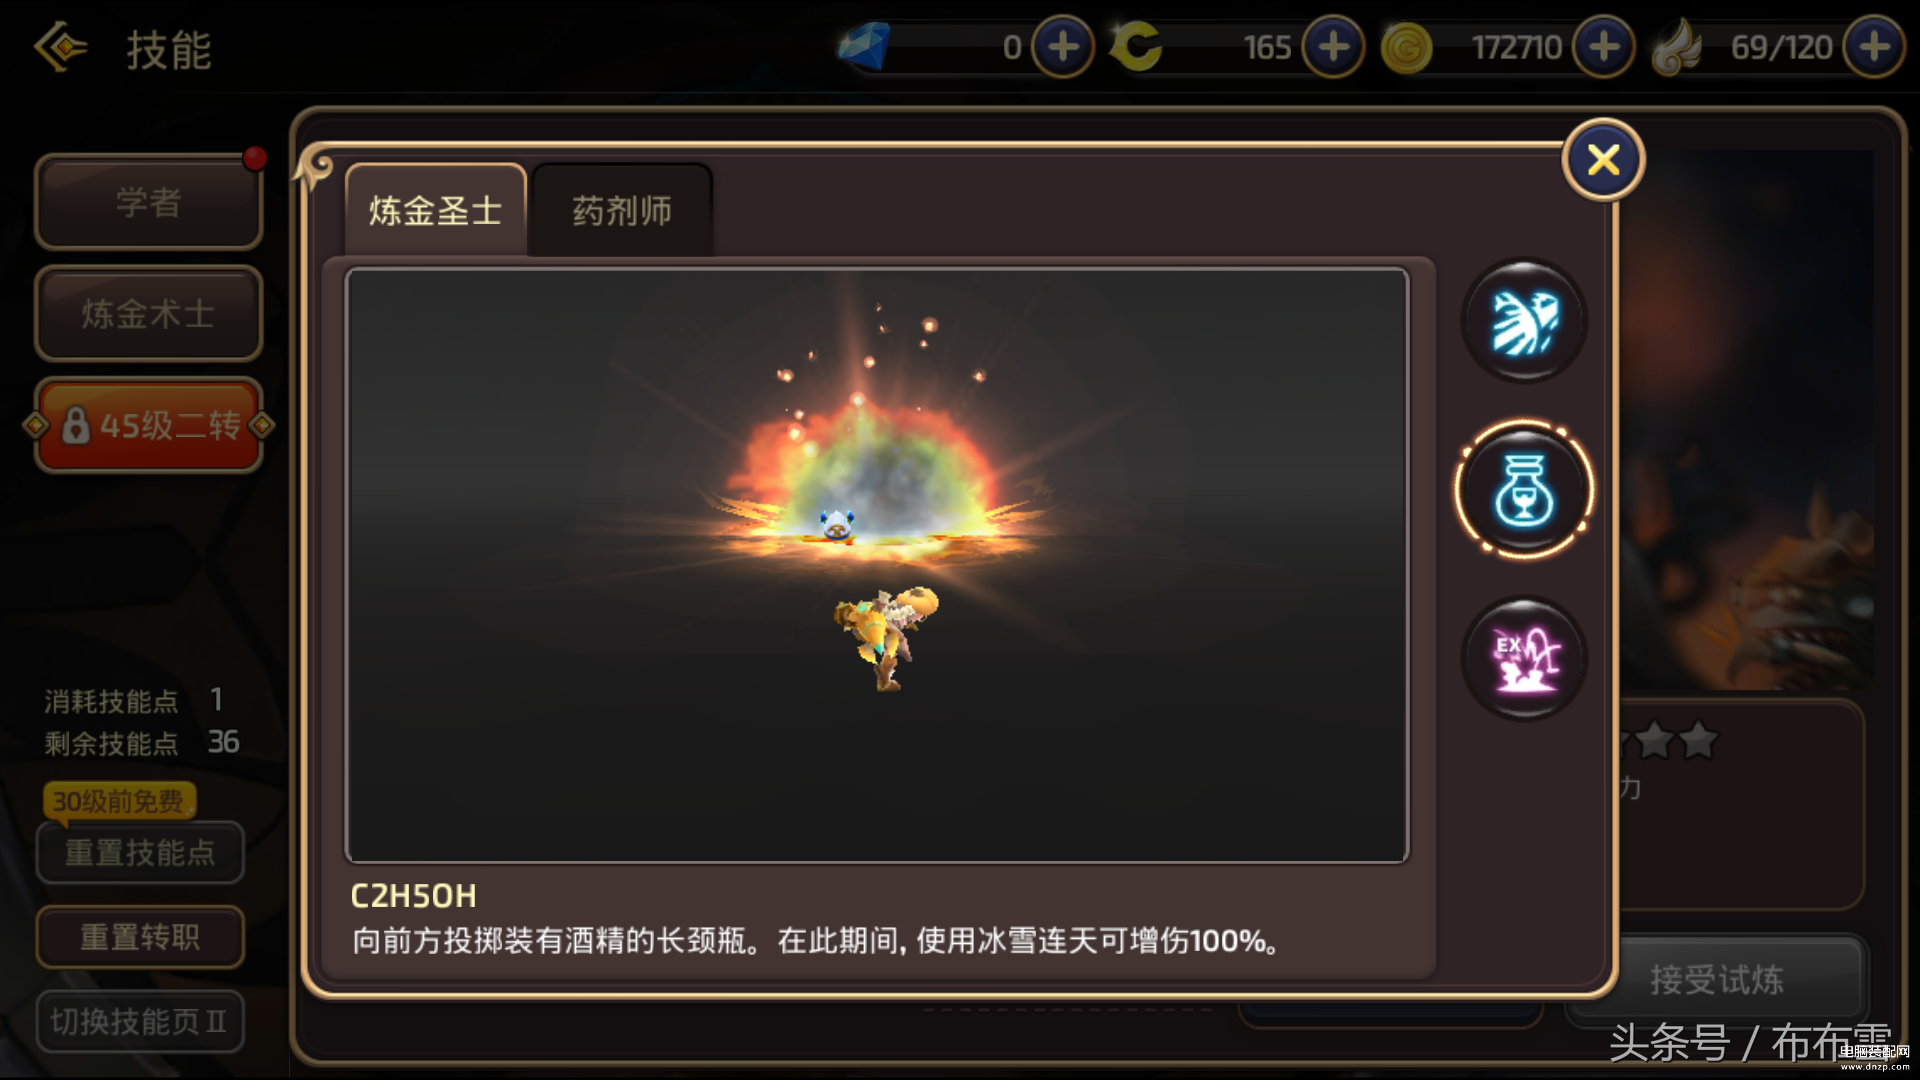Click the 接受试炼 button
The image size is (1920, 1080).
pos(1716,980)
